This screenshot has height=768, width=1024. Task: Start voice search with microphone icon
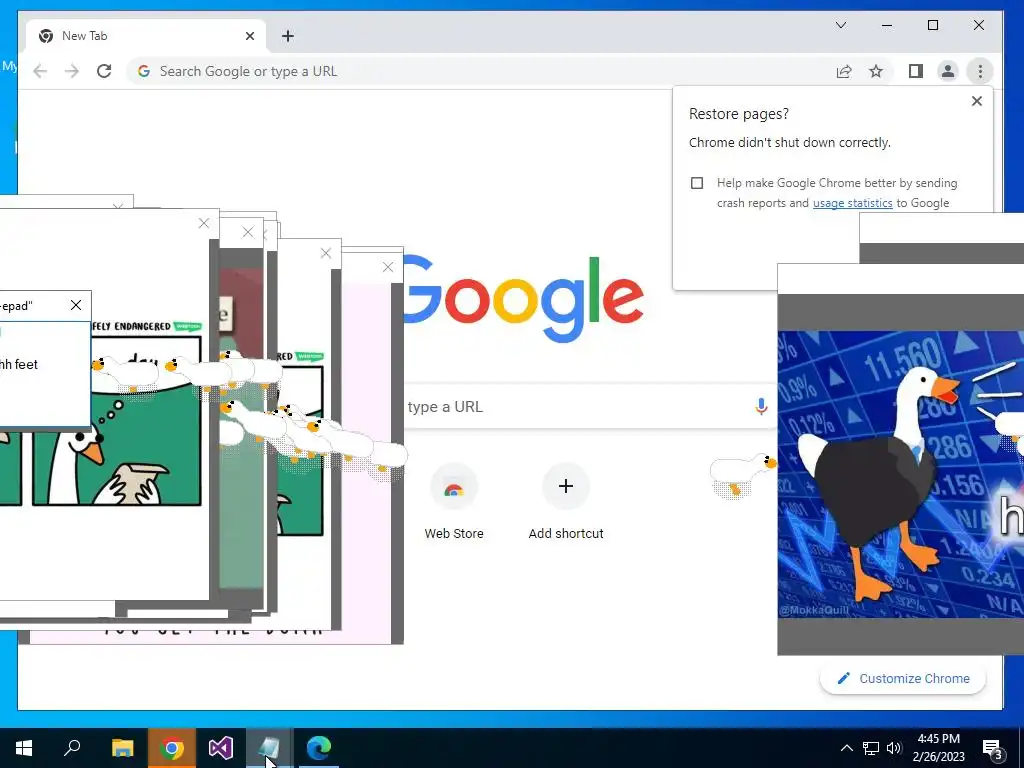(x=761, y=406)
